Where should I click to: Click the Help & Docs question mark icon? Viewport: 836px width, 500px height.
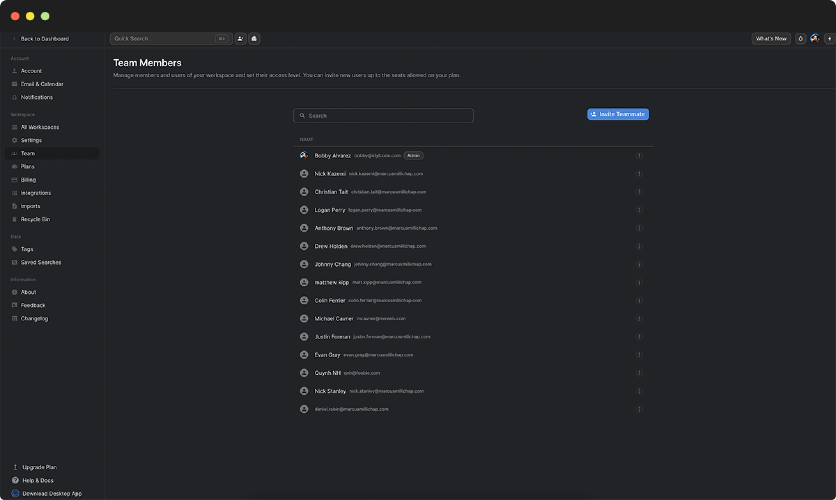(x=14, y=481)
